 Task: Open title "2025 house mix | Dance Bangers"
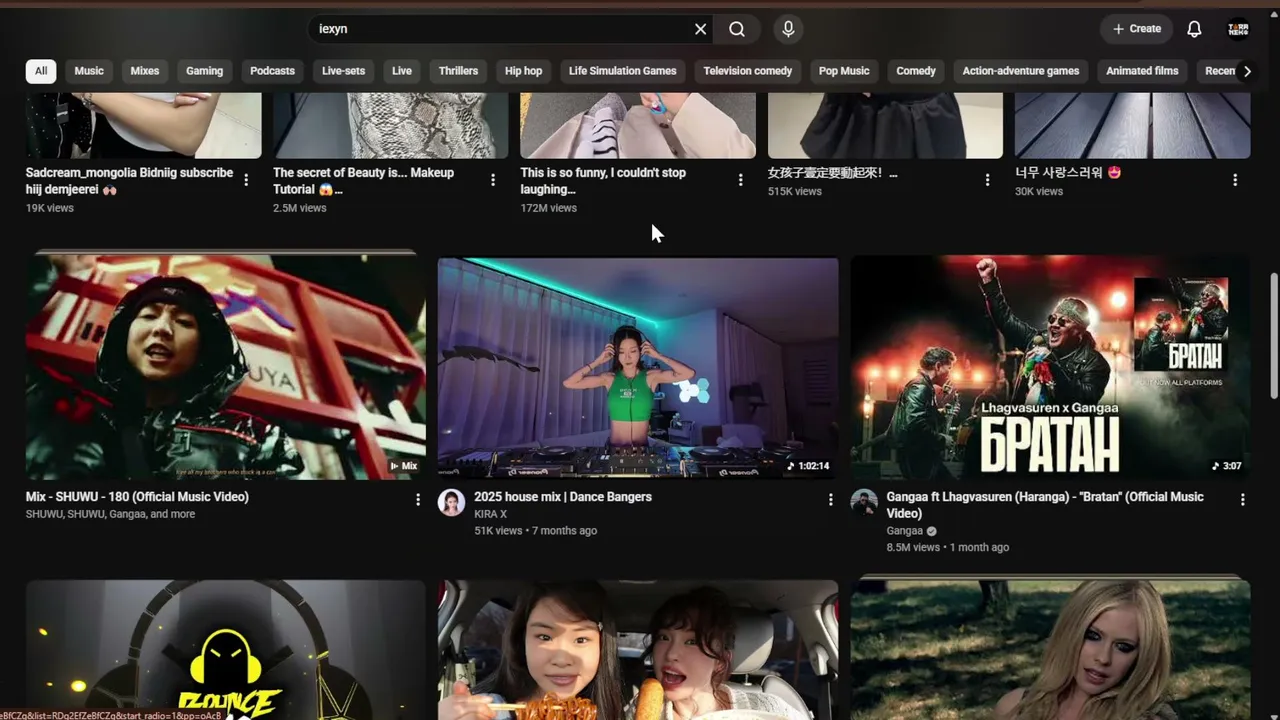click(x=563, y=497)
